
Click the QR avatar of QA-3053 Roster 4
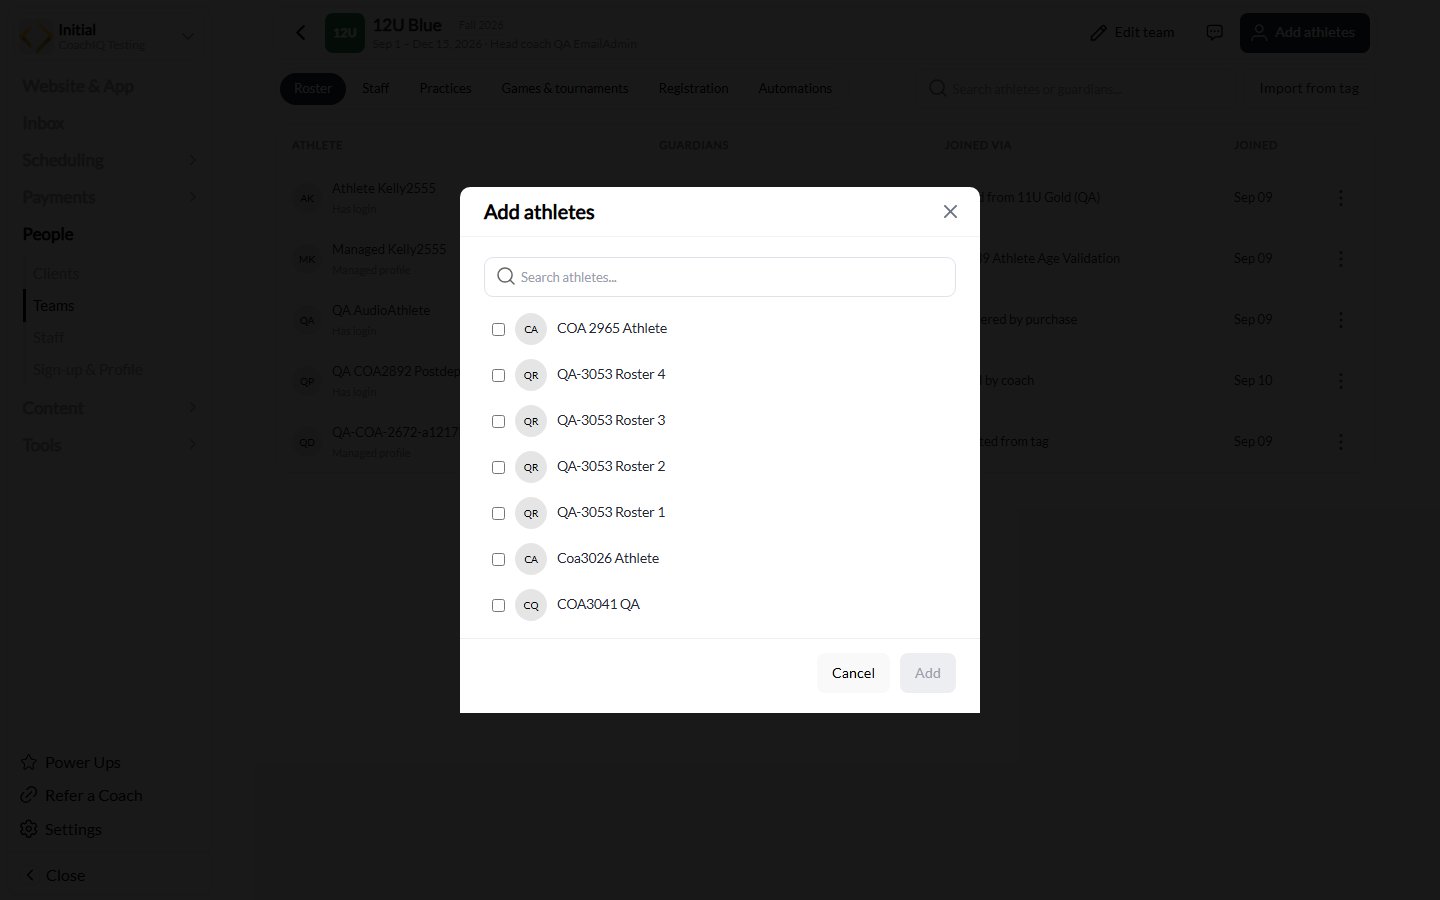click(531, 375)
